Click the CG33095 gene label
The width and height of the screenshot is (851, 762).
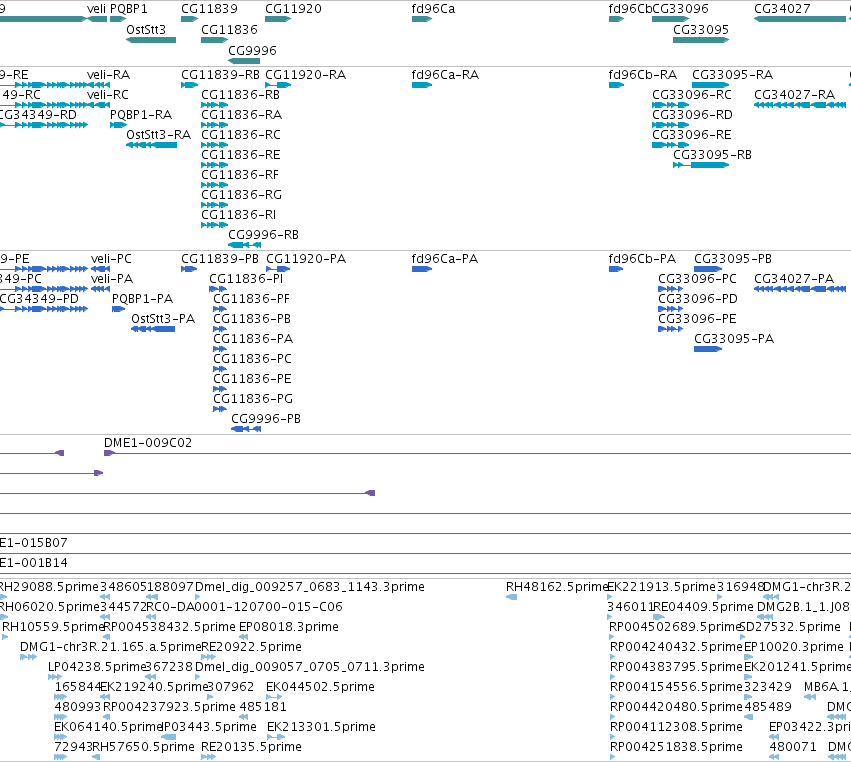(701, 29)
